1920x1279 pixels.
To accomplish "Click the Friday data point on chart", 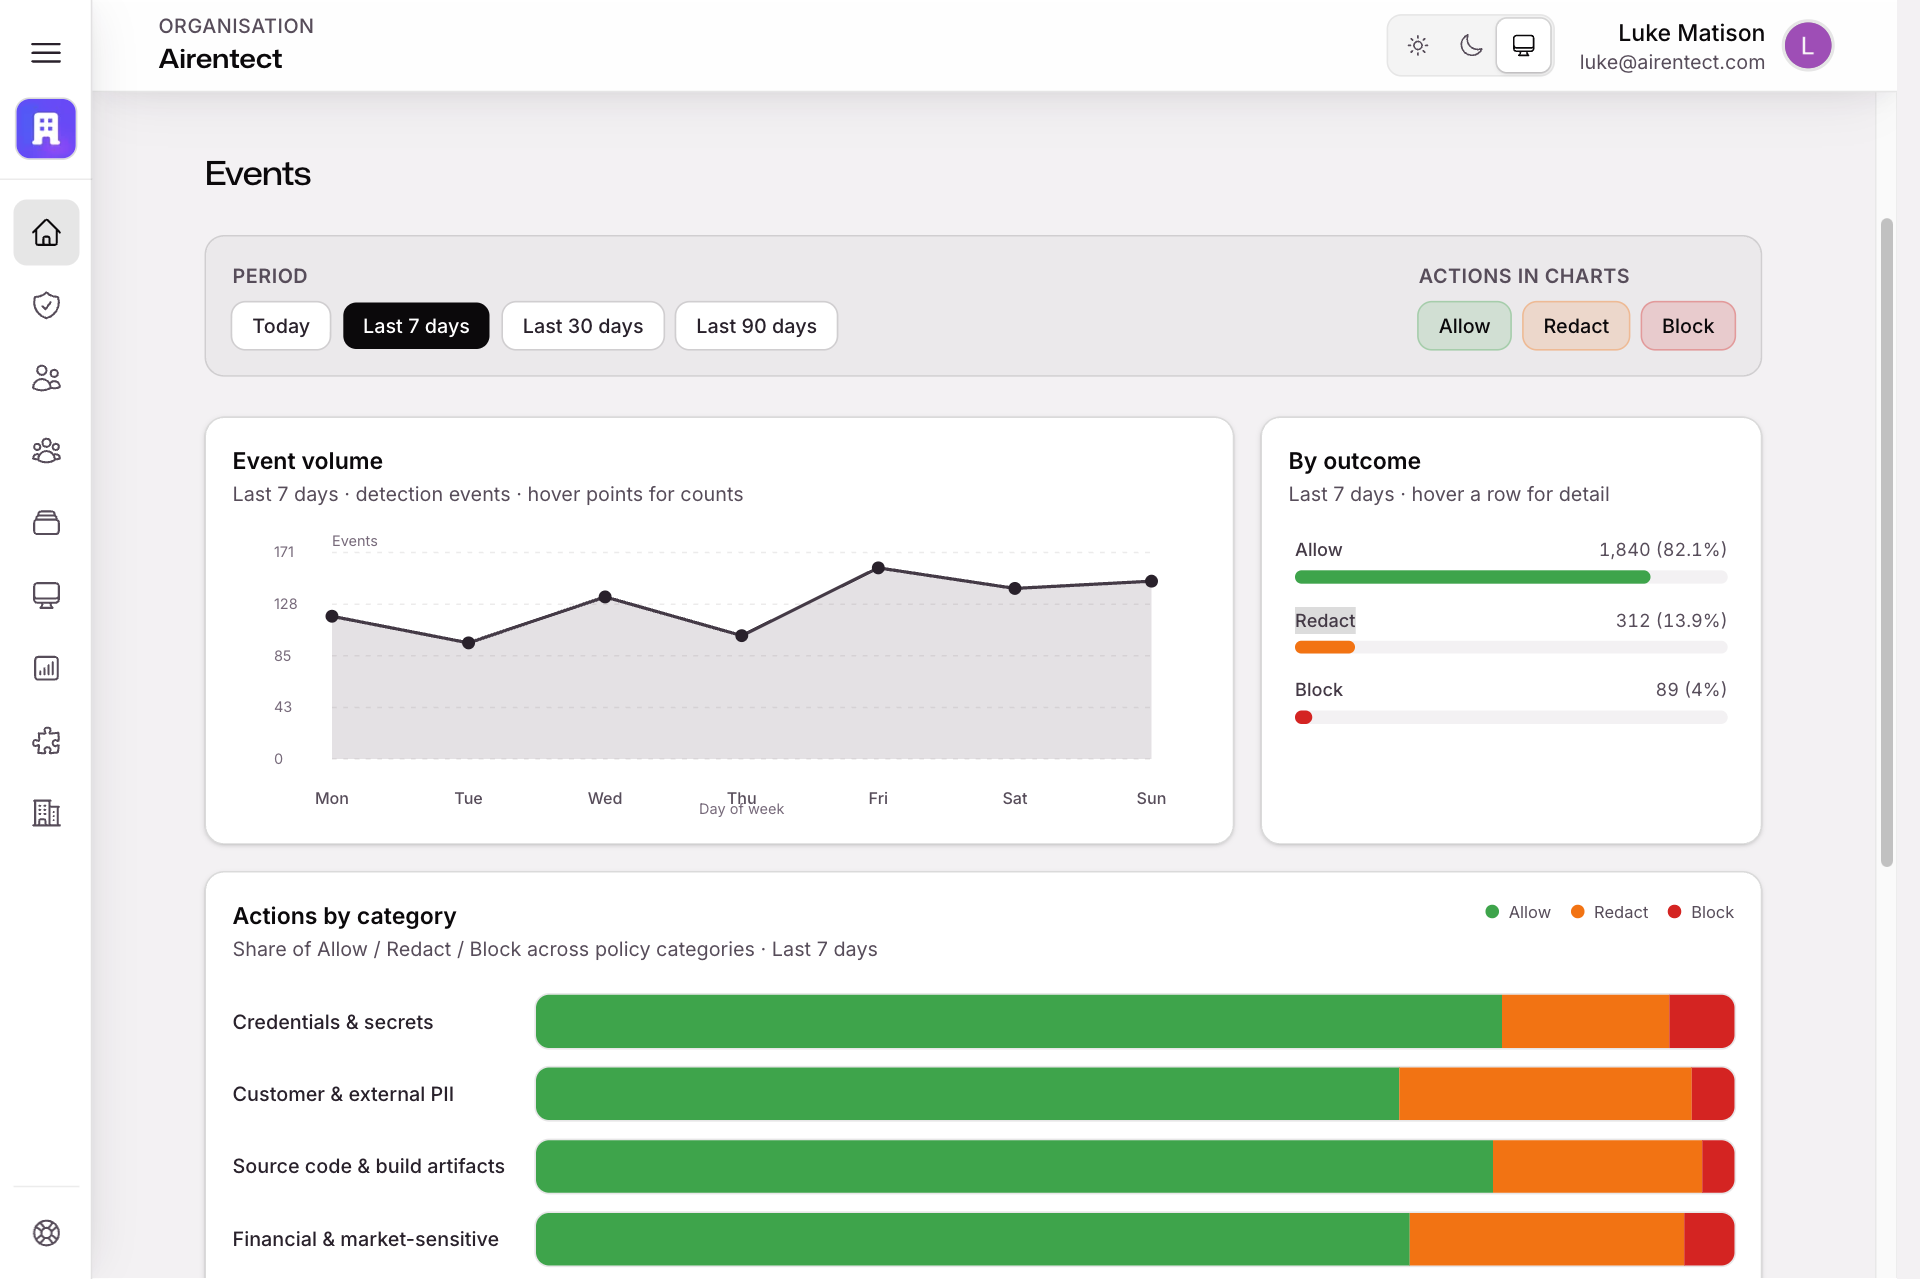I will [x=878, y=568].
